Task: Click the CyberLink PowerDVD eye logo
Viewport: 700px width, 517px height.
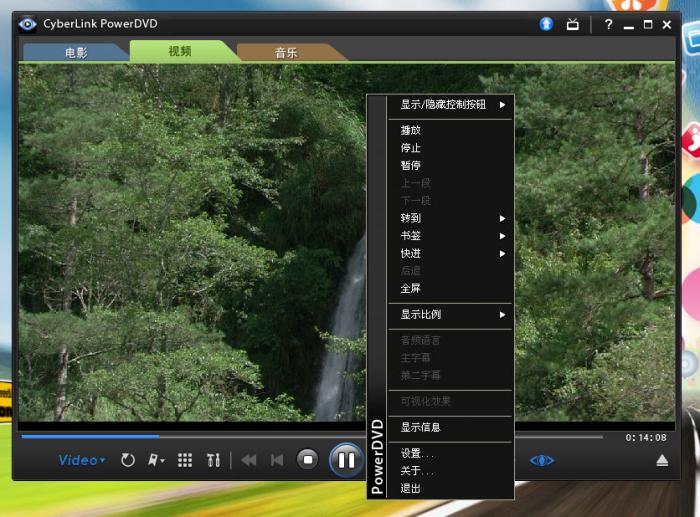Action: pyautogui.click(x=28, y=24)
